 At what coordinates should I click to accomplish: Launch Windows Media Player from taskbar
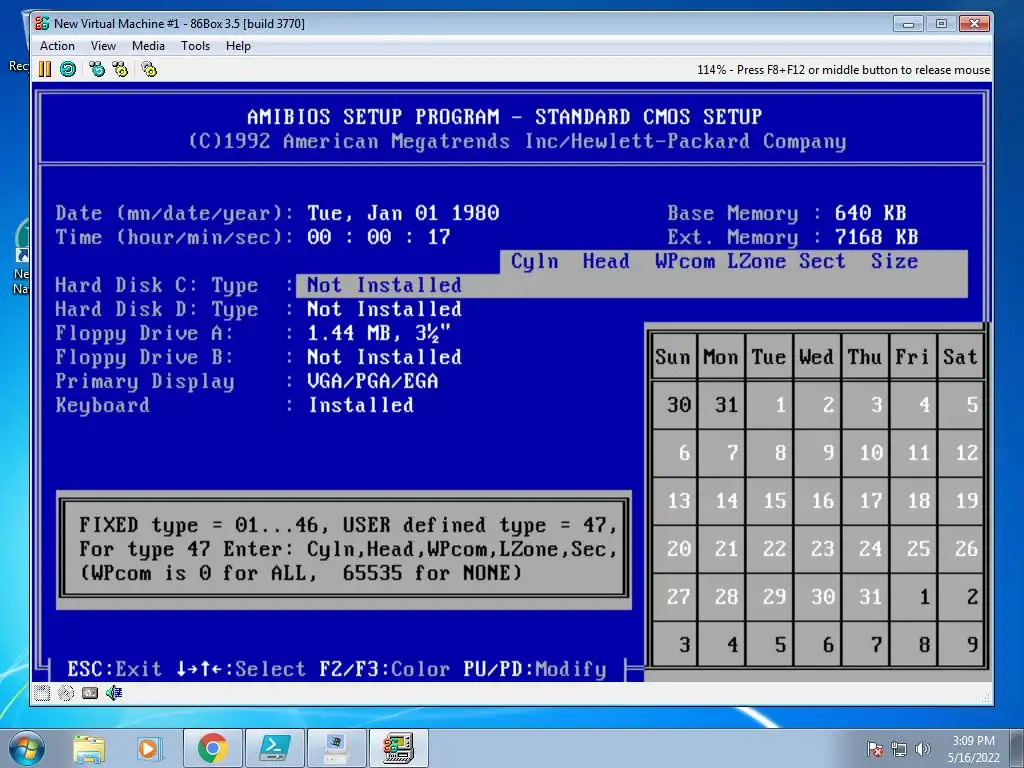click(x=148, y=748)
